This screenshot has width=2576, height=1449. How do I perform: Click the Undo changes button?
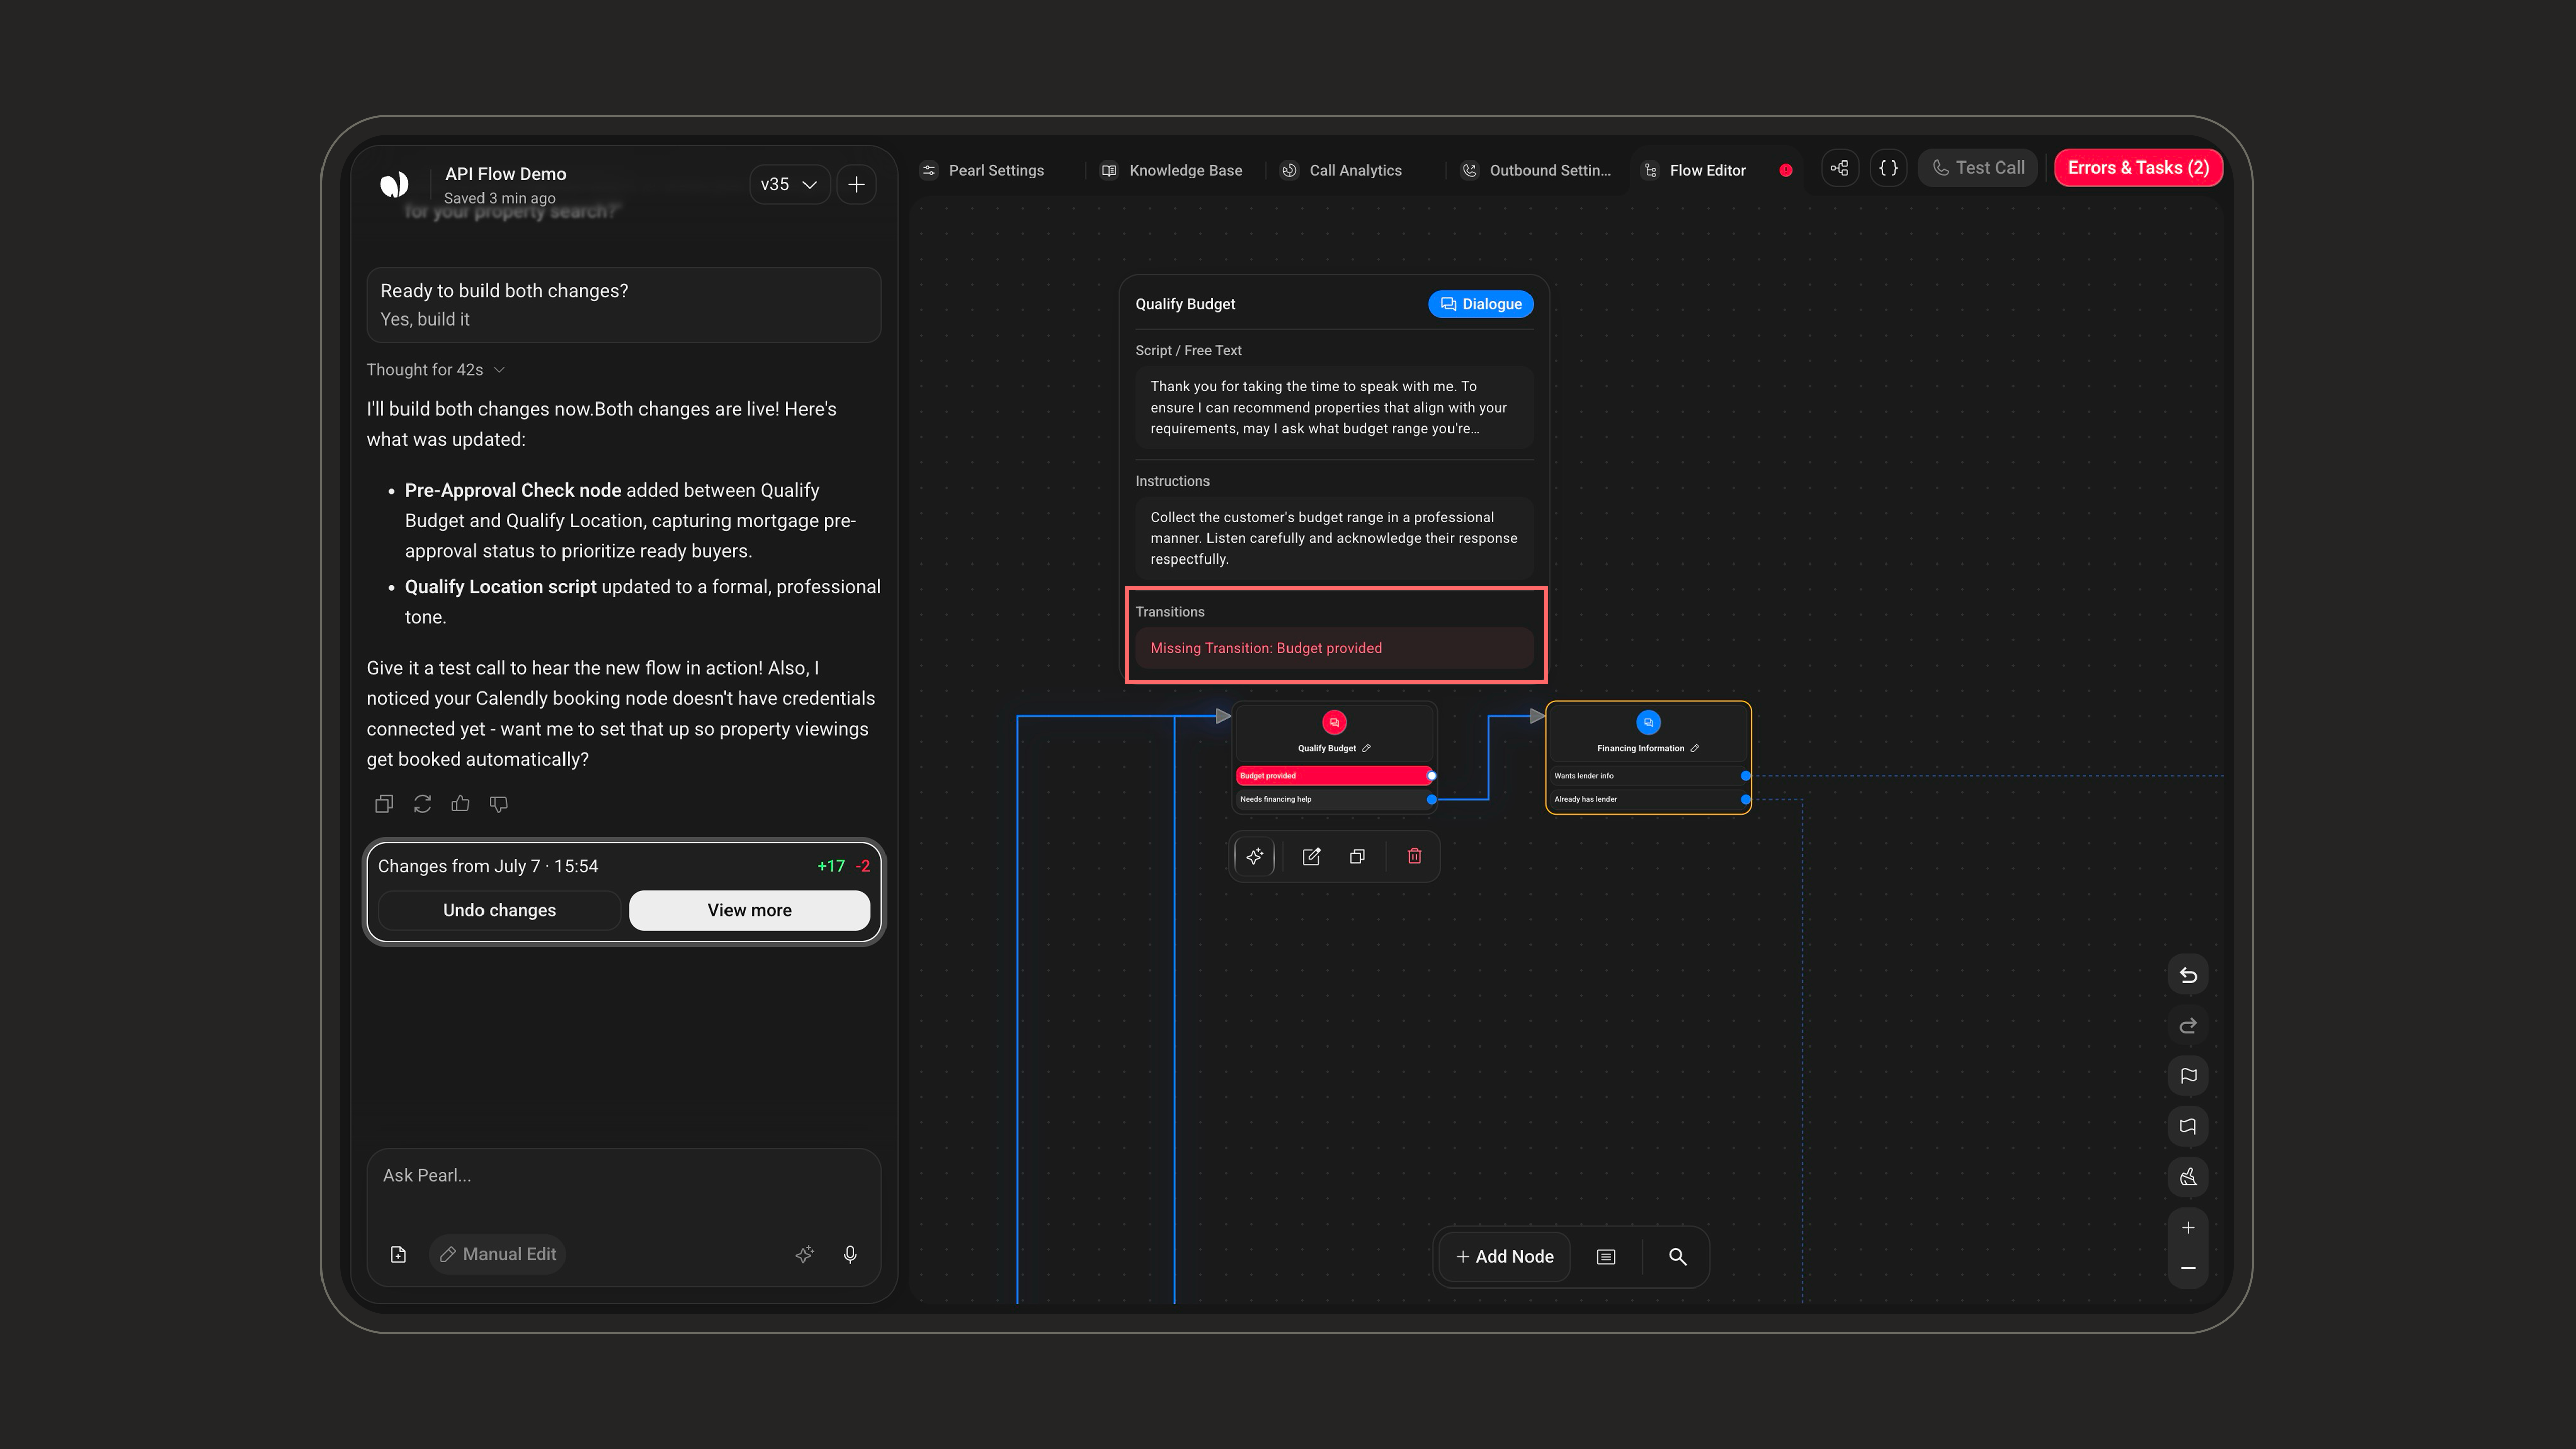pyautogui.click(x=499, y=910)
